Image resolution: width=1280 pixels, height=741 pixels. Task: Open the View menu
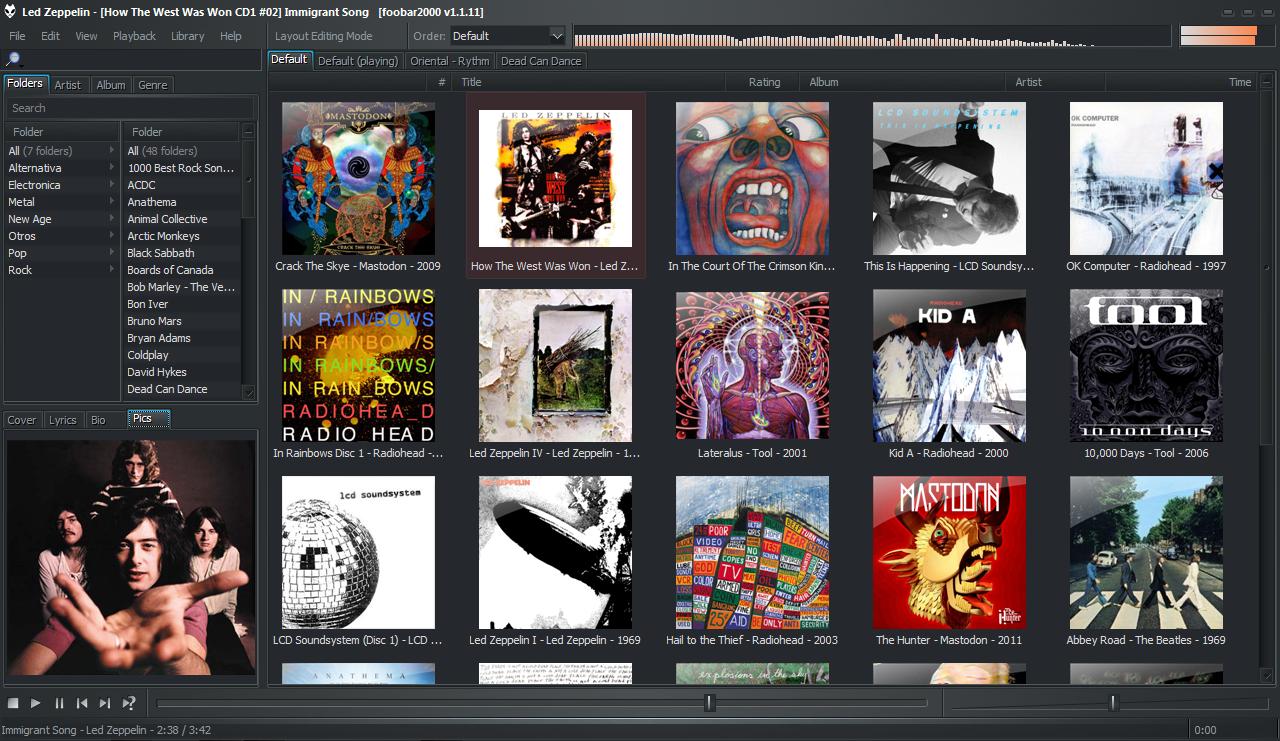pyautogui.click(x=86, y=36)
